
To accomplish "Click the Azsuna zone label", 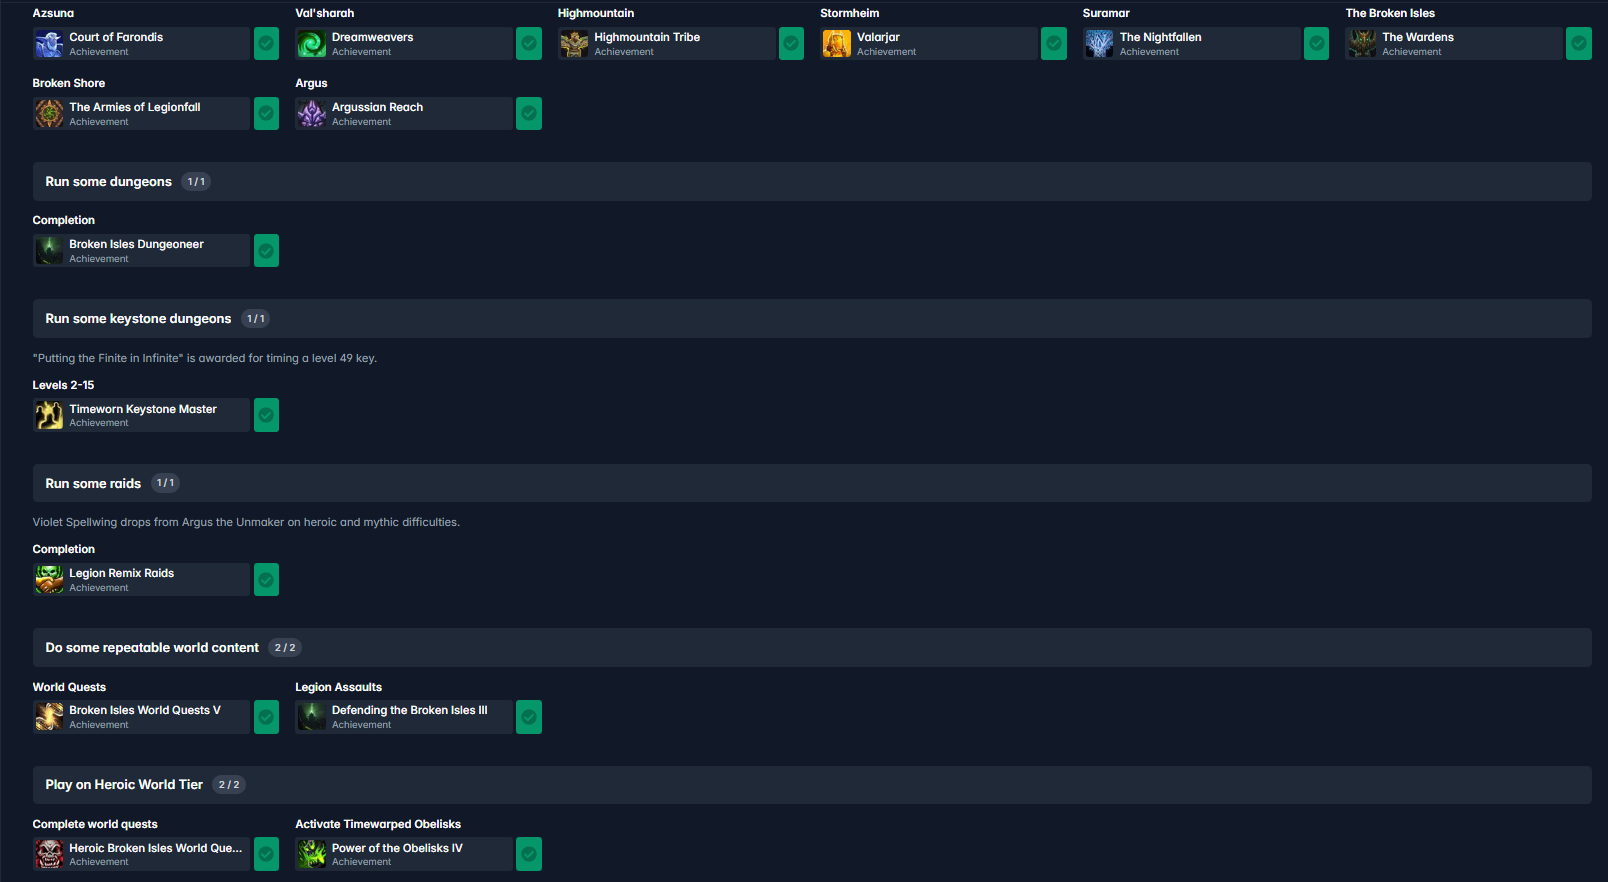I will click(x=53, y=13).
